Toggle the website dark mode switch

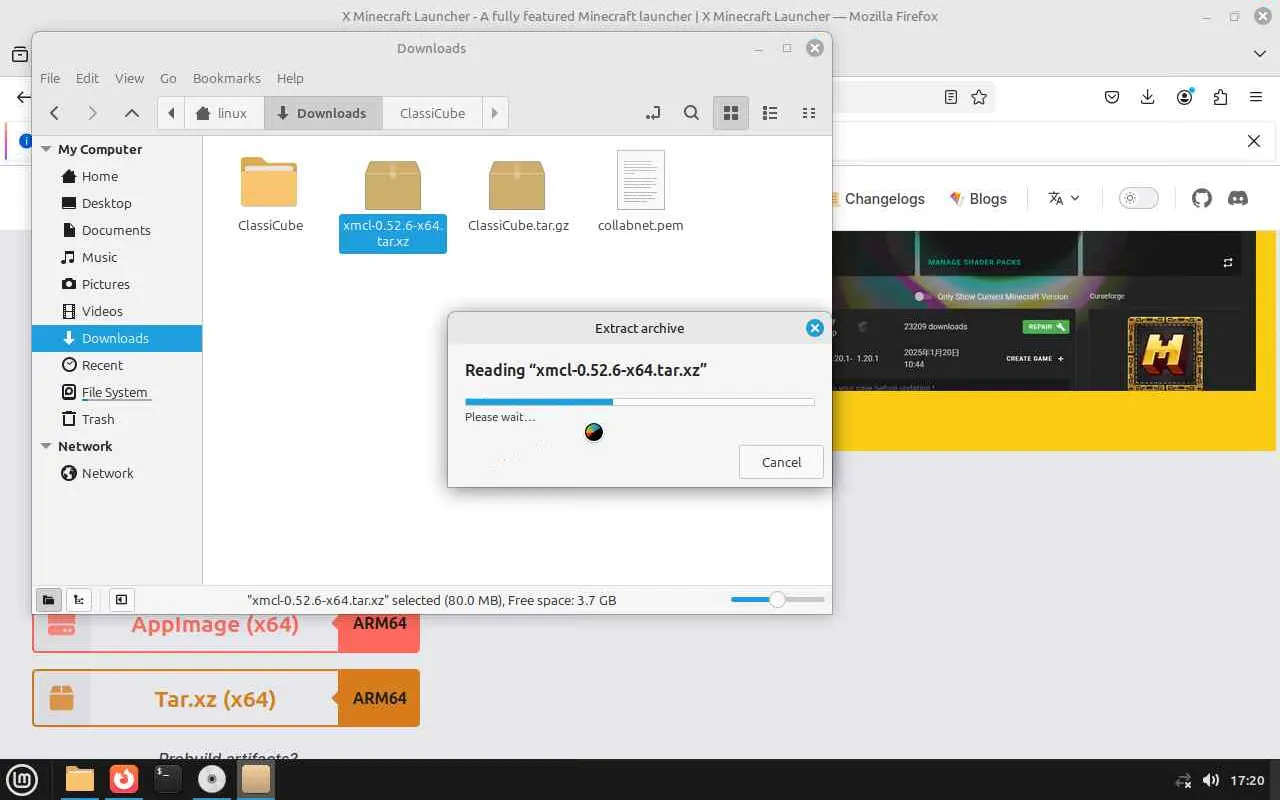tap(1138, 198)
